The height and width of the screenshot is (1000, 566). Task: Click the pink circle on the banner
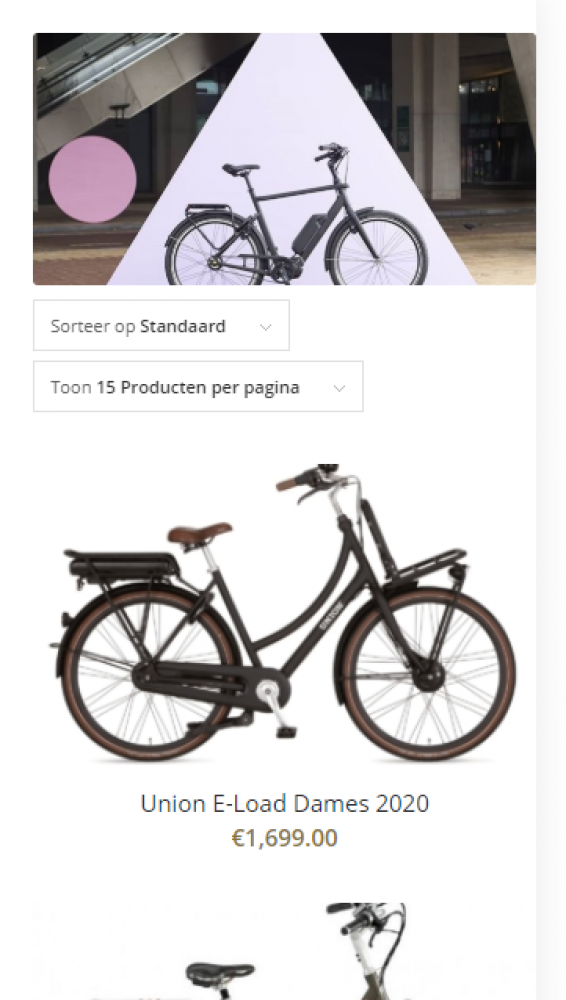tap(93, 179)
